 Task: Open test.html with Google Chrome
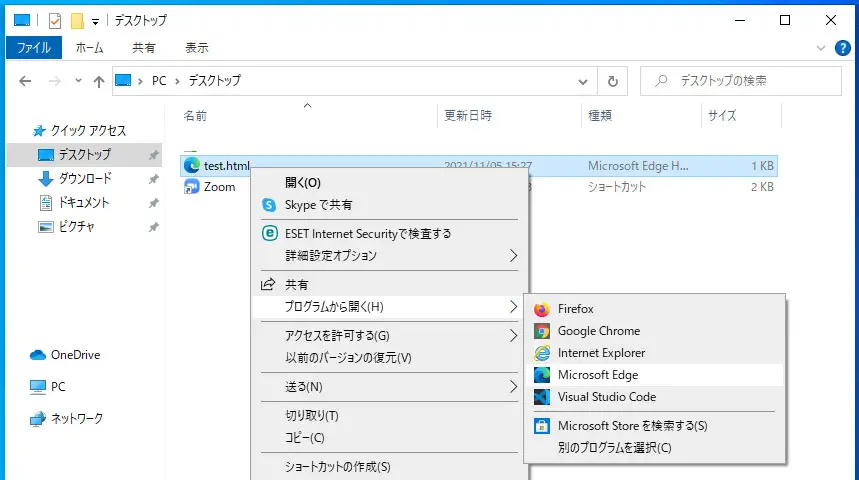point(654,331)
